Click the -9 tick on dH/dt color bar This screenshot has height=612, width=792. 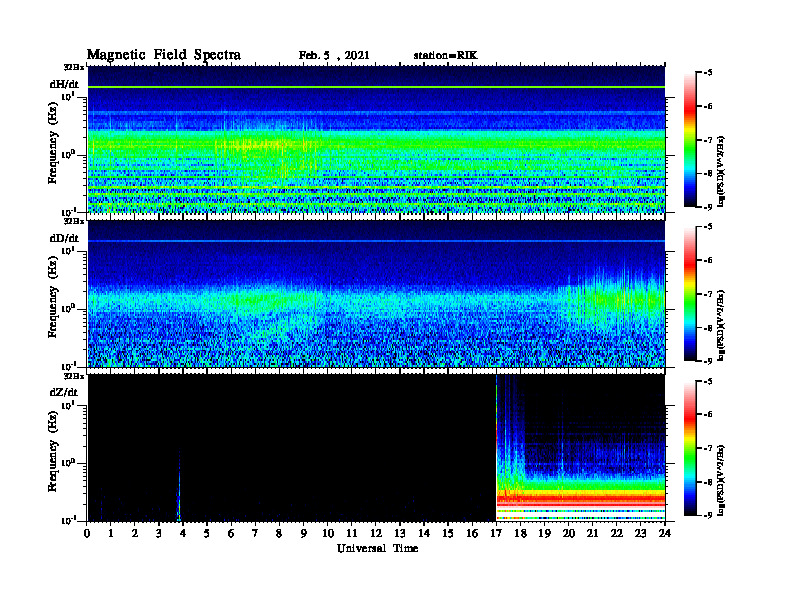pos(708,207)
